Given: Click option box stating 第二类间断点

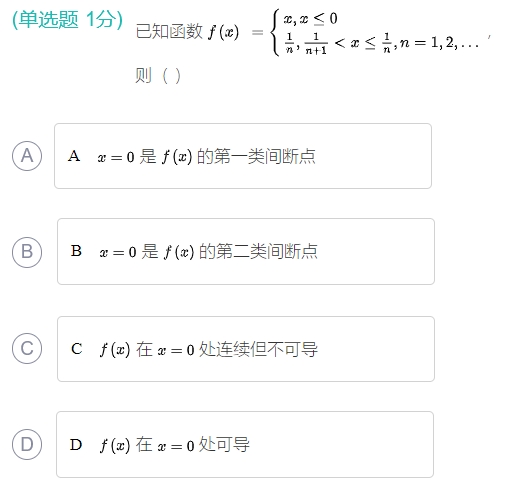Looking at the screenshot, I should click(x=246, y=252).
